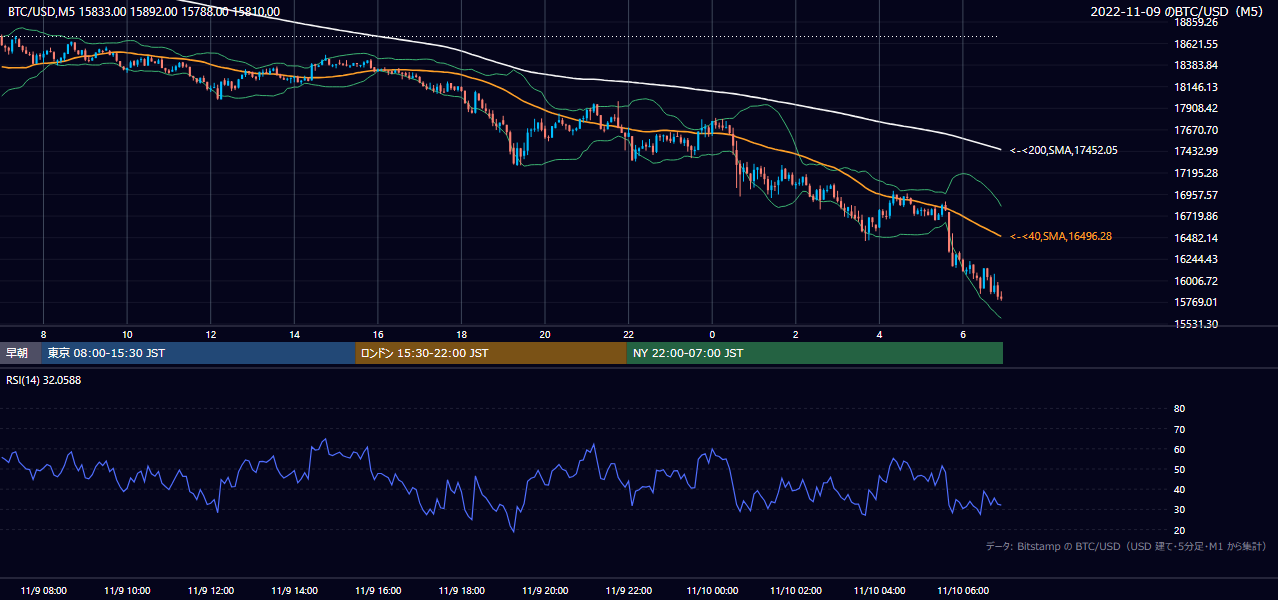Click RSI scale value 80
1278x600 pixels.
click(1179, 409)
